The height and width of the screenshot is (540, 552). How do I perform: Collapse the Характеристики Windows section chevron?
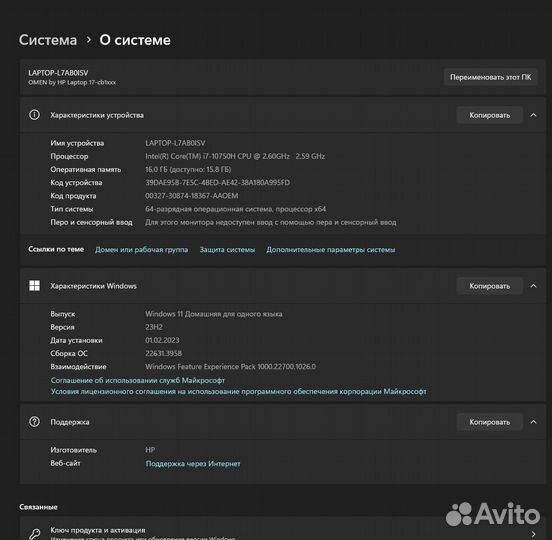click(533, 286)
